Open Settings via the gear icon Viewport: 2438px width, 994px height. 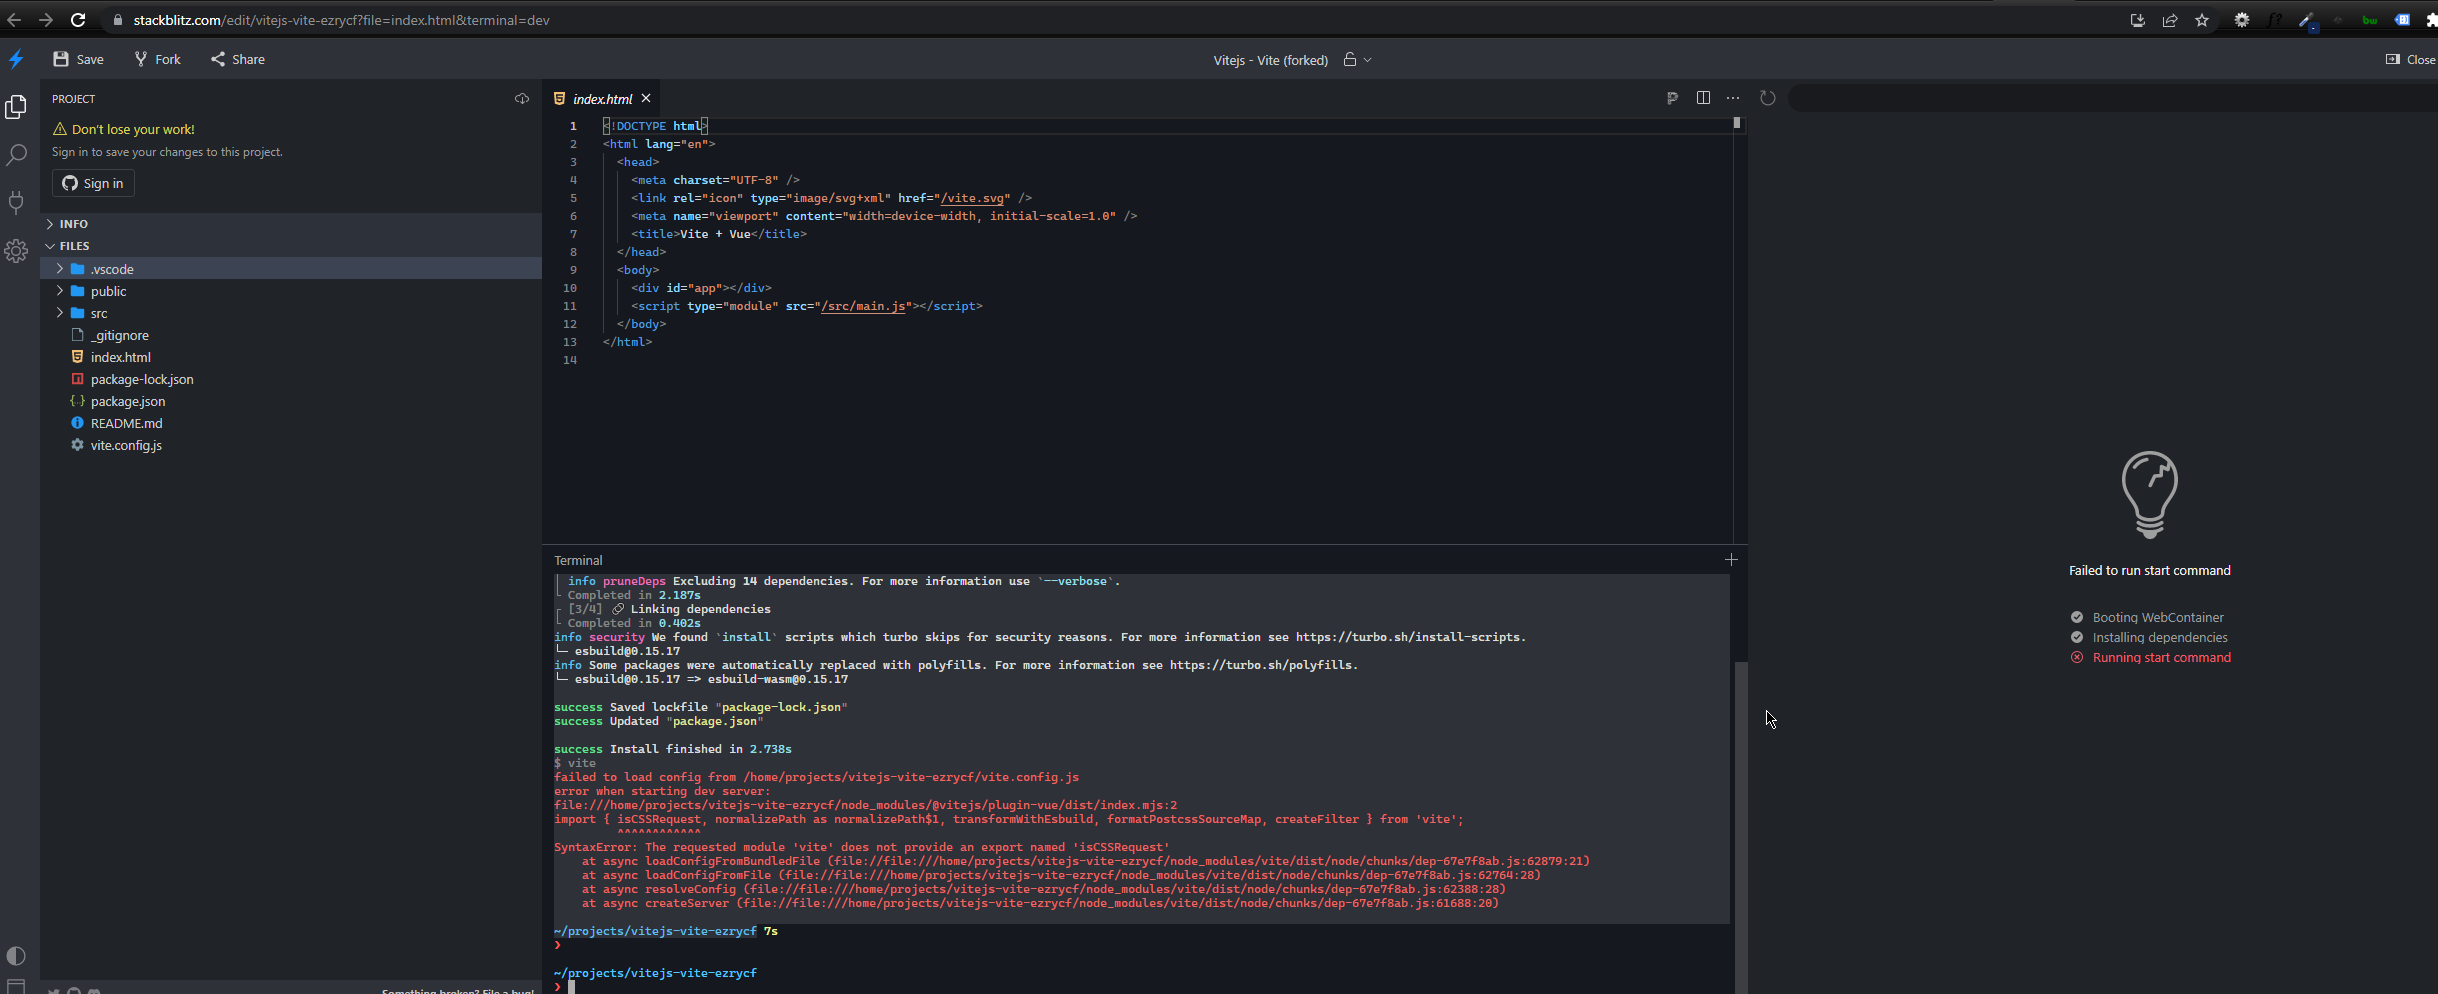tap(17, 251)
